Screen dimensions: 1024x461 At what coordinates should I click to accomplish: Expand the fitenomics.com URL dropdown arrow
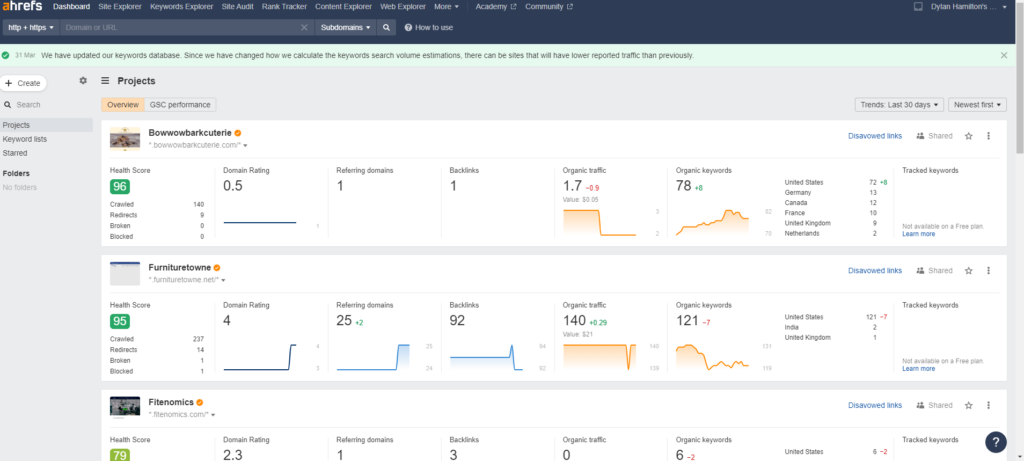214,415
